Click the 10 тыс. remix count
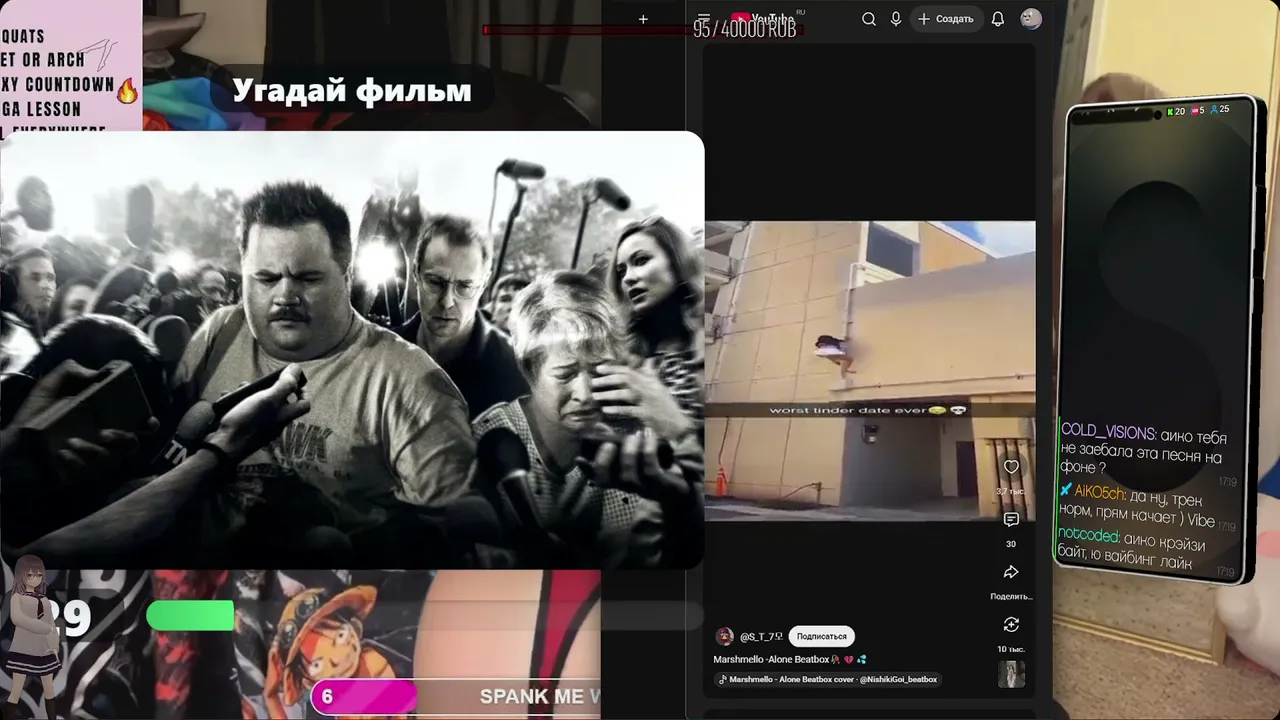This screenshot has height=720, width=1280. pyautogui.click(x=1010, y=649)
